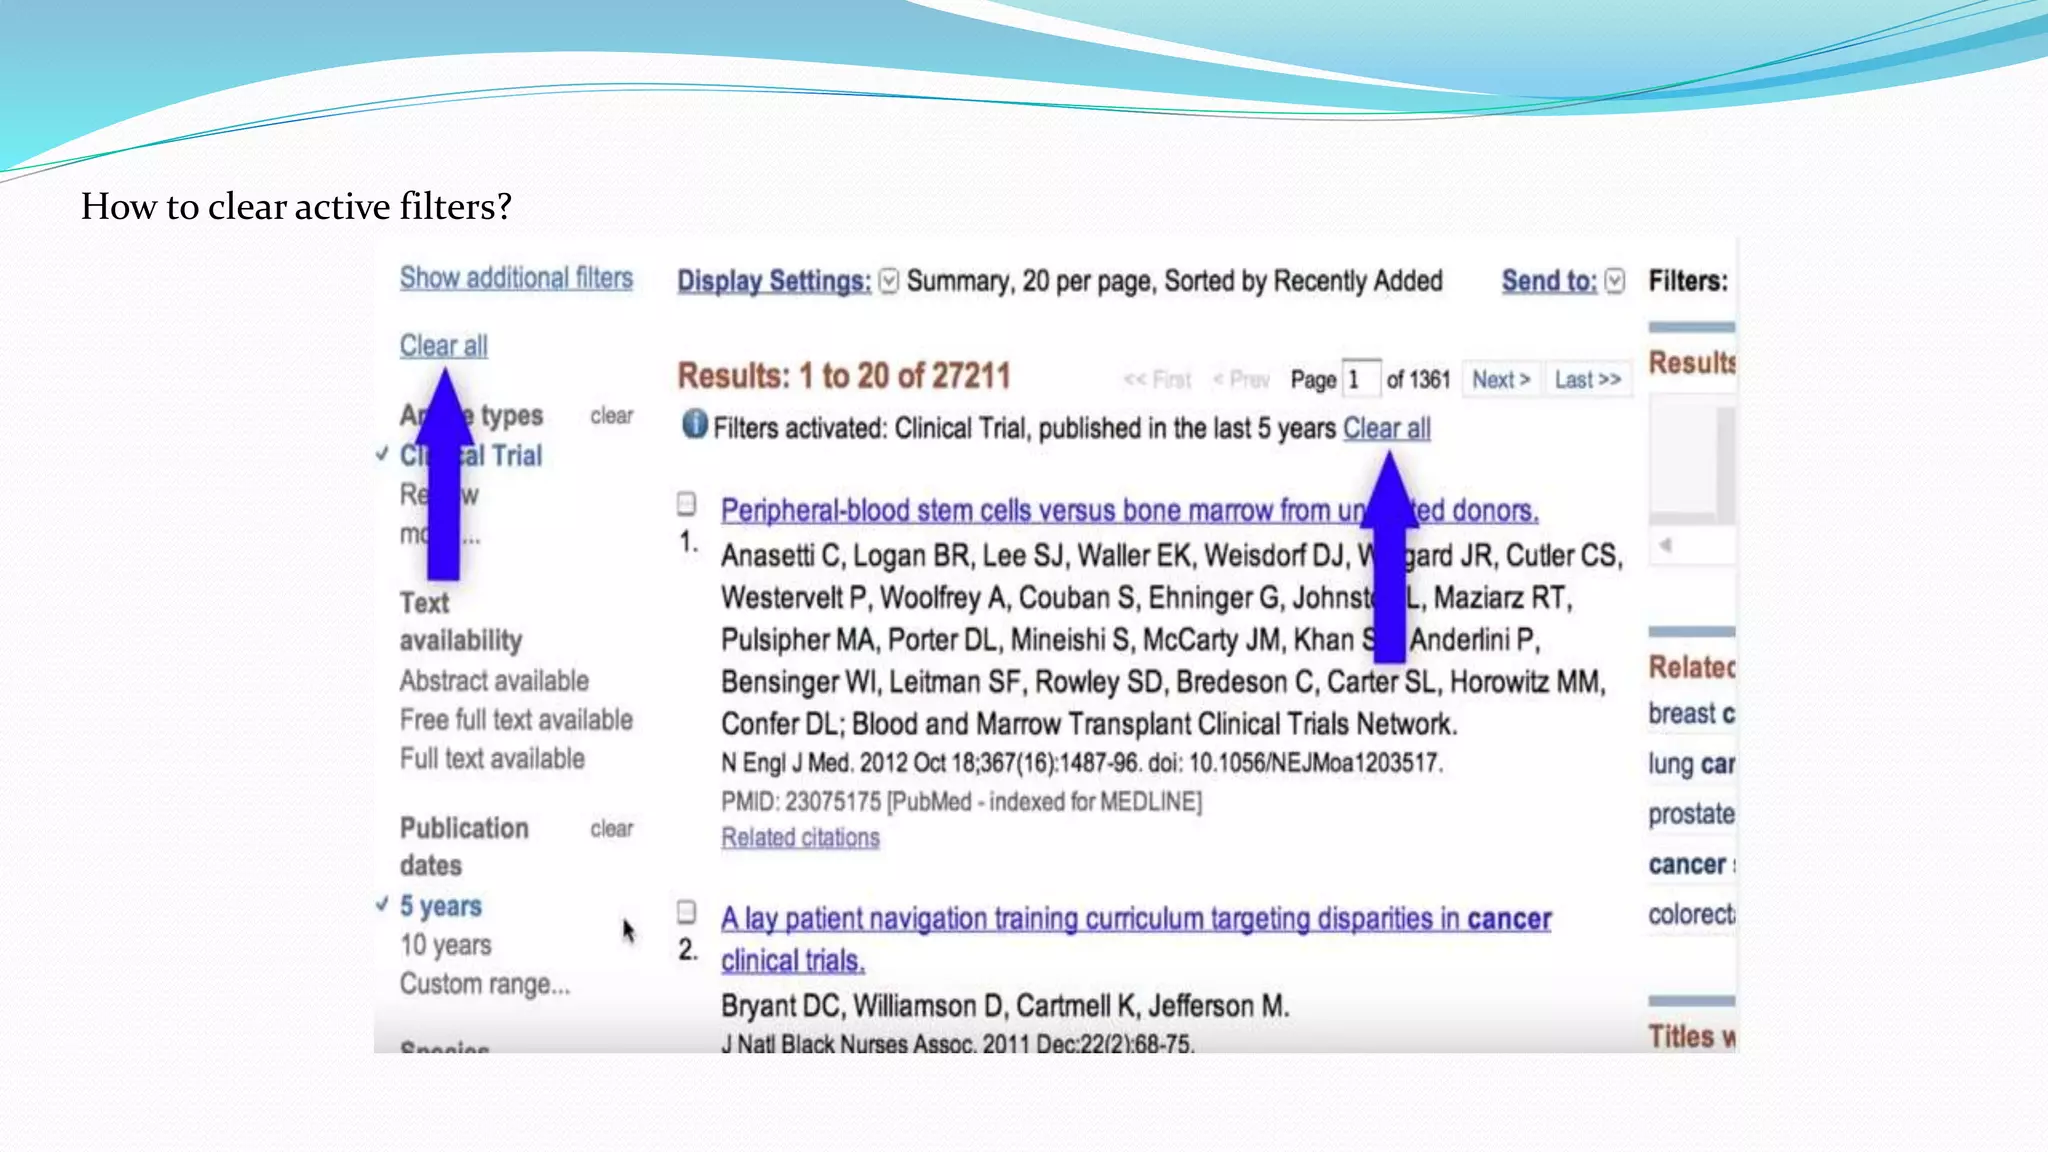2048x1152 pixels.
Task: Jump to Last results page
Action: coord(1587,380)
